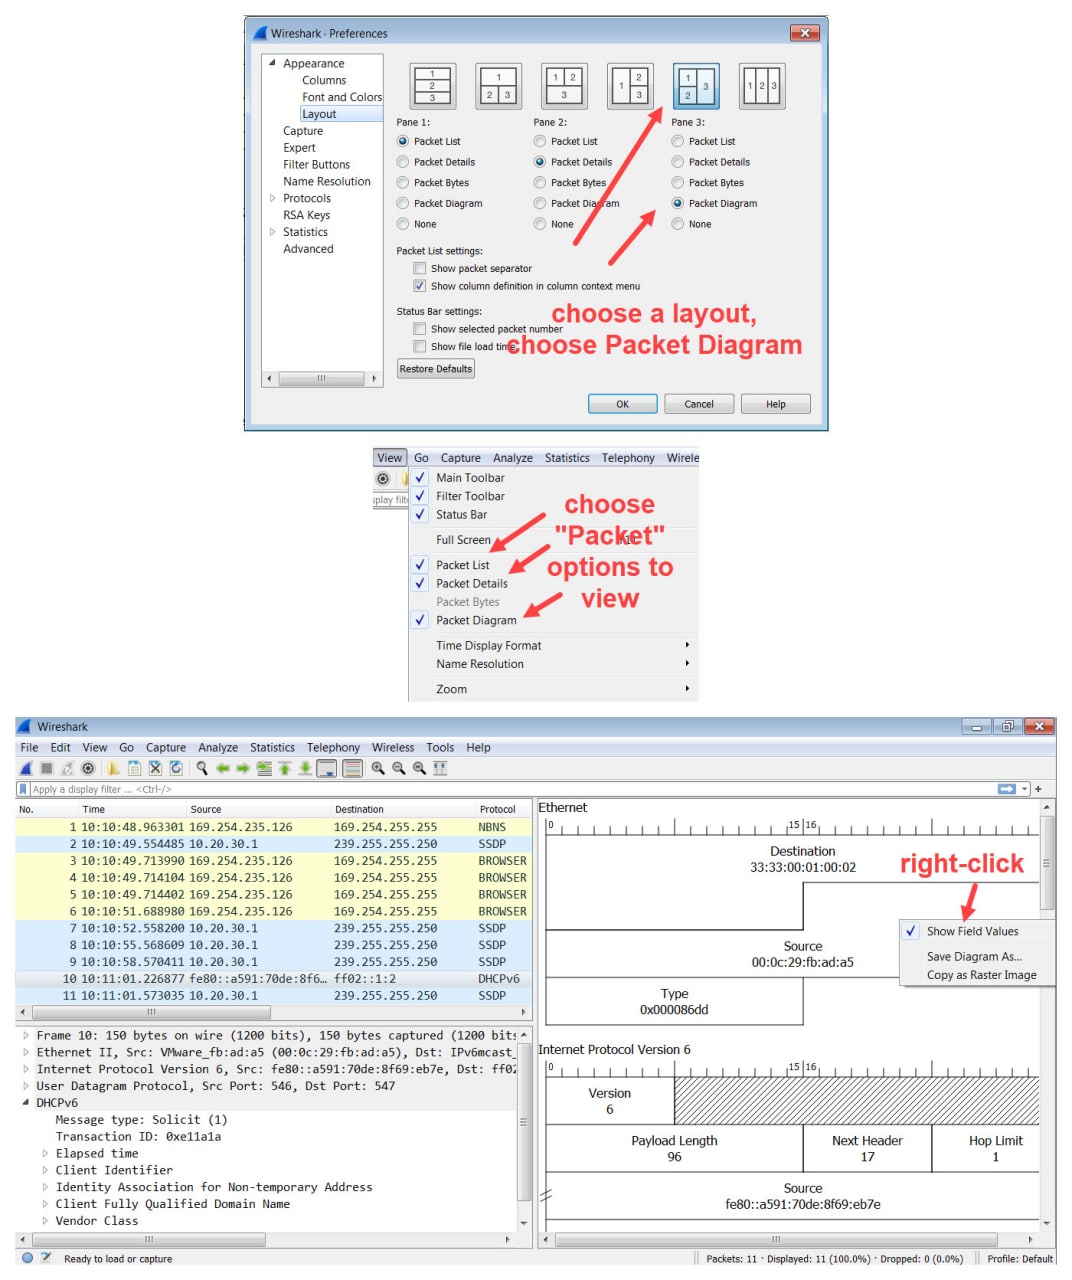
Task: Select Packet Diagram radio for Pane 3
Action: [678, 203]
